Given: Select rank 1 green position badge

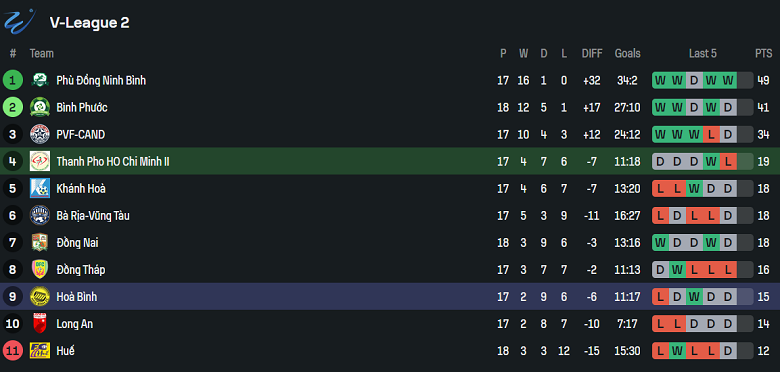Looking at the screenshot, I should (x=12, y=80).
